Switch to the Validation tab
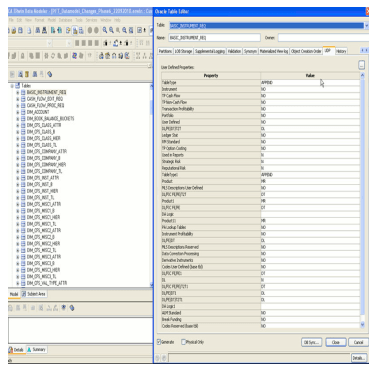The width and height of the screenshot is (380, 369). coord(234,51)
